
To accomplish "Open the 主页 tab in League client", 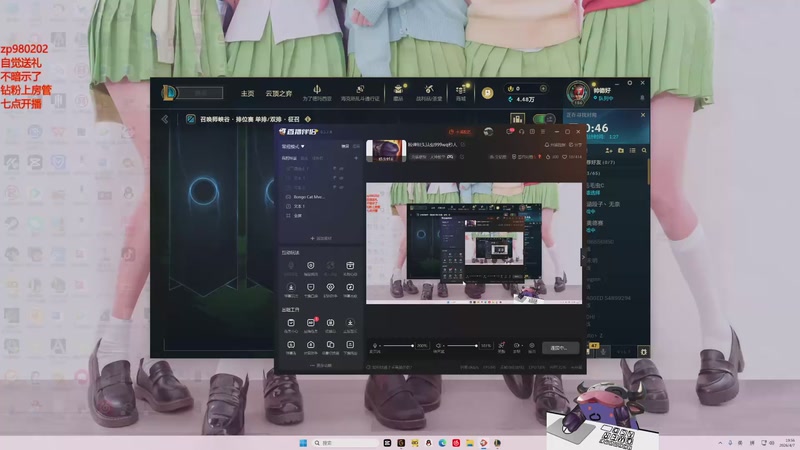I will [247, 93].
